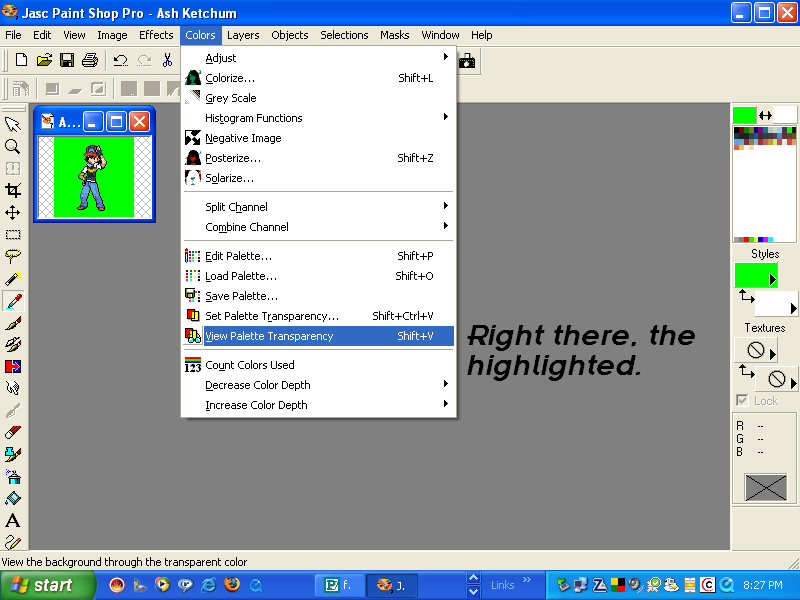Open the foreground style flyout arrow
The width and height of the screenshot is (800, 600).
pos(772,279)
